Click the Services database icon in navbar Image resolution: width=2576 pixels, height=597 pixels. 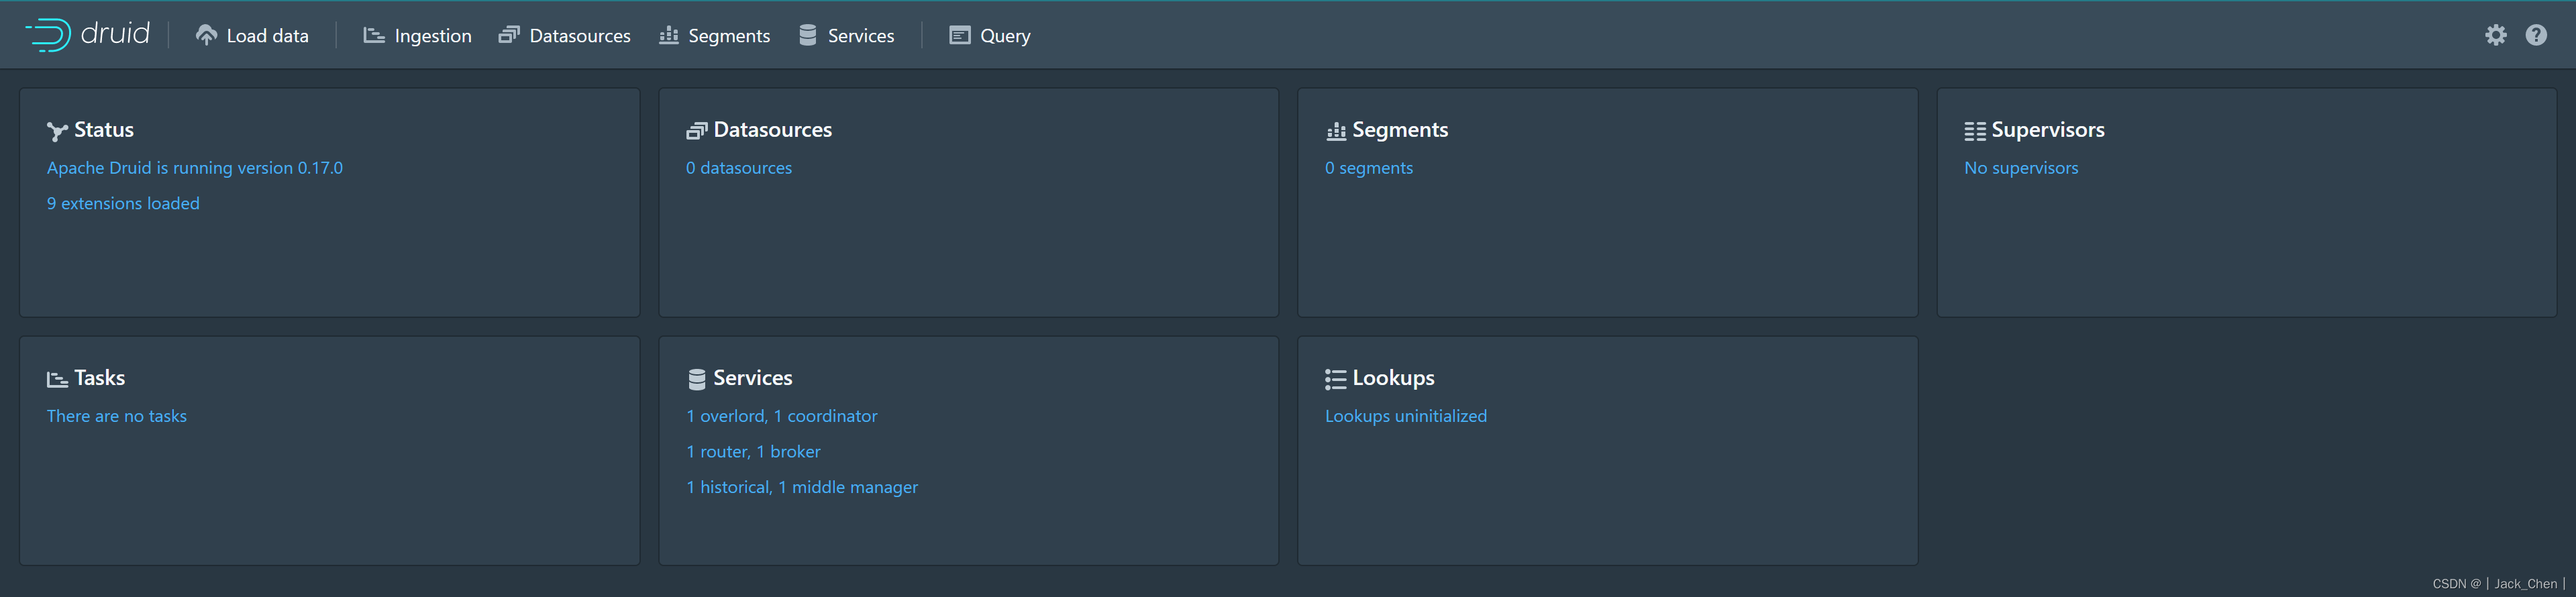[808, 35]
